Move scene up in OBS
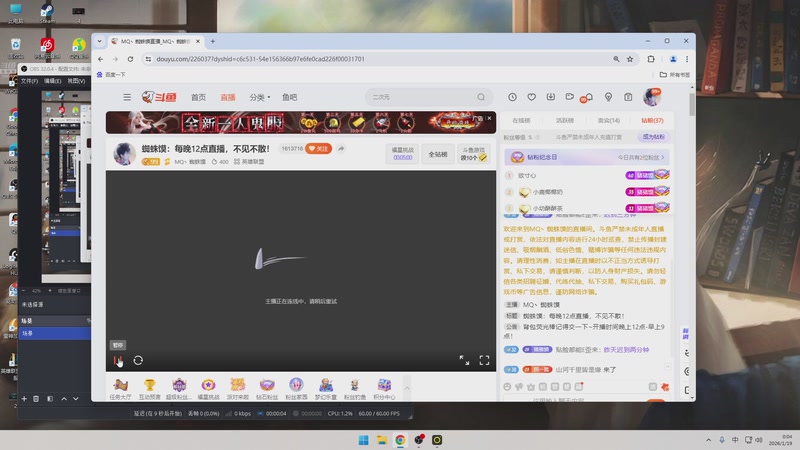 click(x=64, y=398)
